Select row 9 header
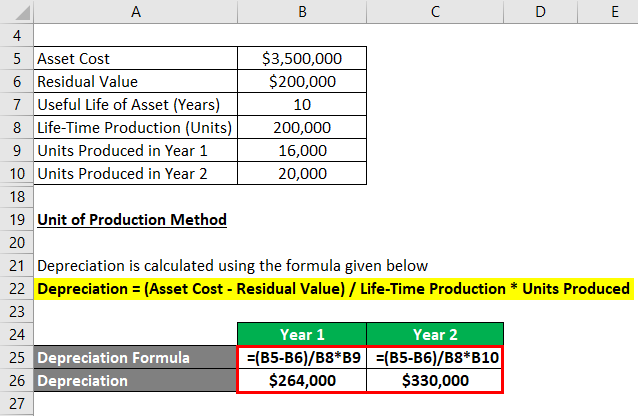This screenshot has width=638, height=416. [x=17, y=151]
